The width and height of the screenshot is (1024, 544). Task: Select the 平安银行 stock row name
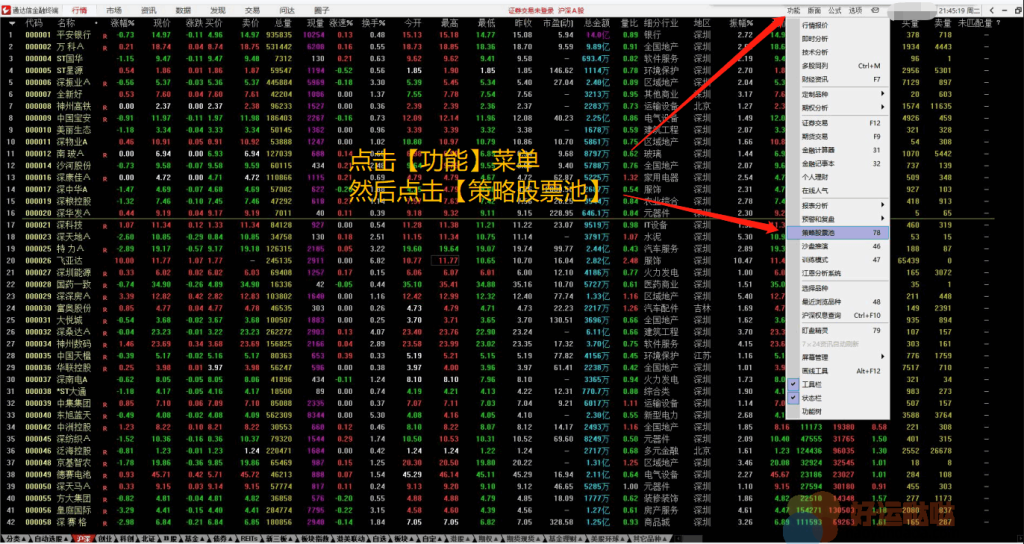74,35
